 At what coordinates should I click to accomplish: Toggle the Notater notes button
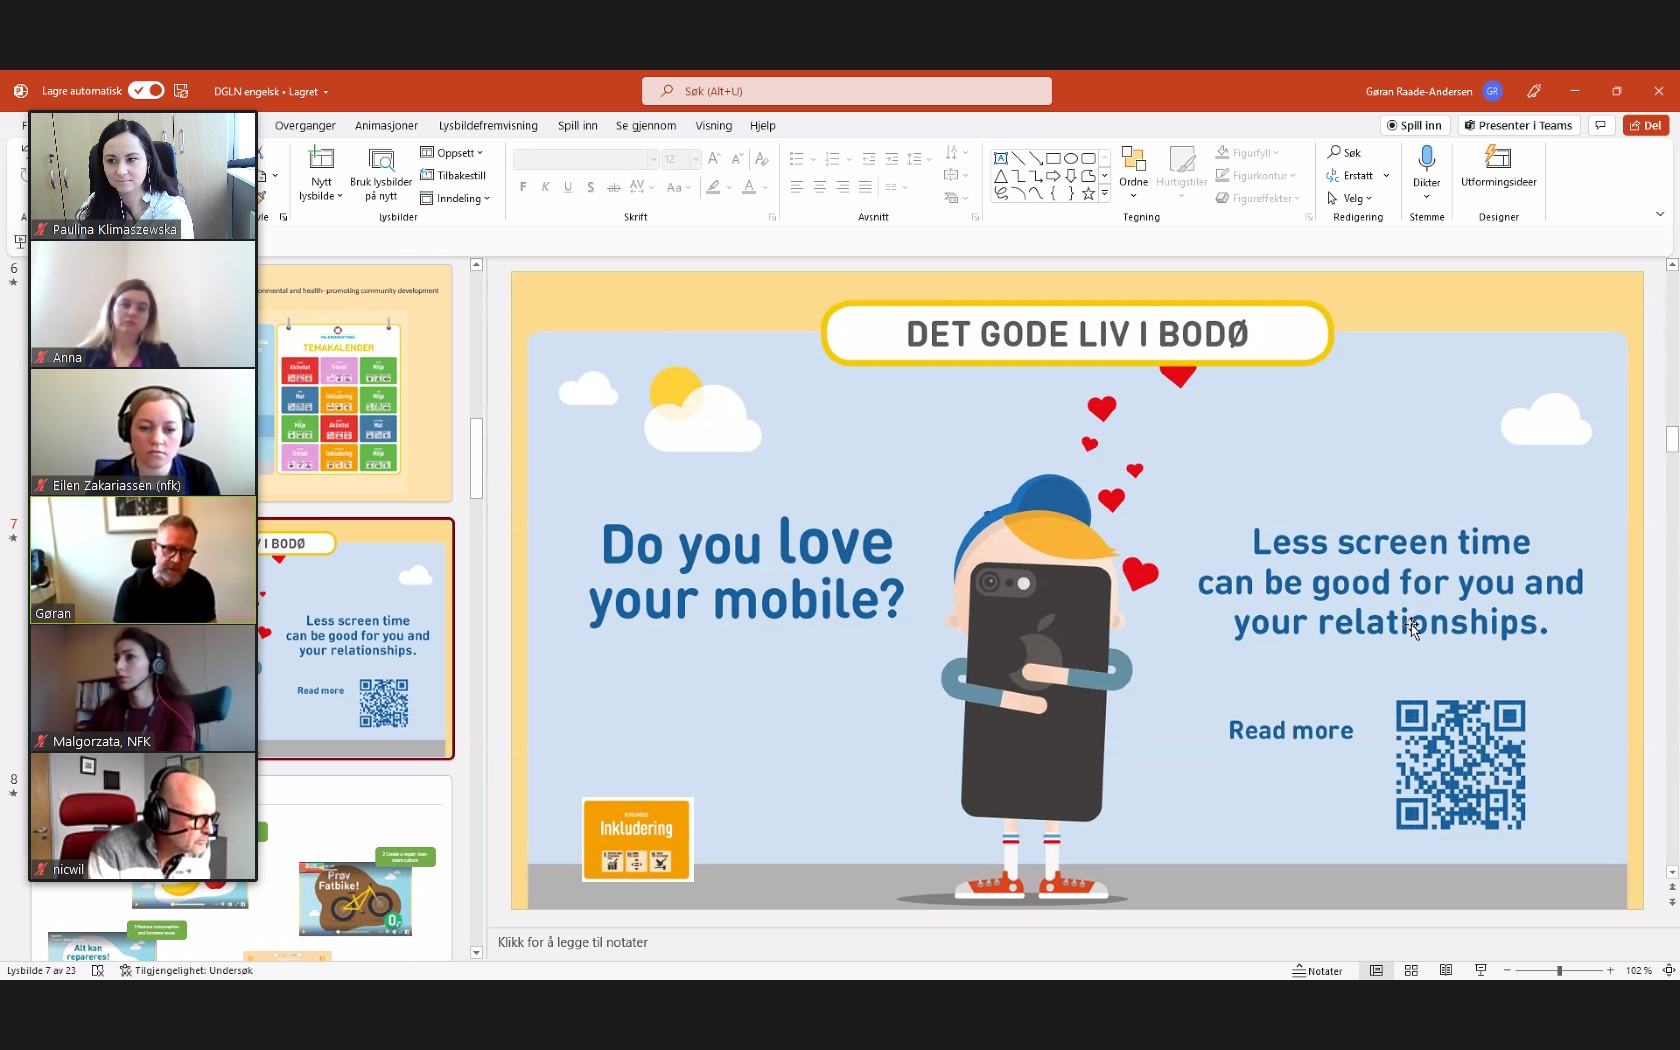tap(1317, 971)
